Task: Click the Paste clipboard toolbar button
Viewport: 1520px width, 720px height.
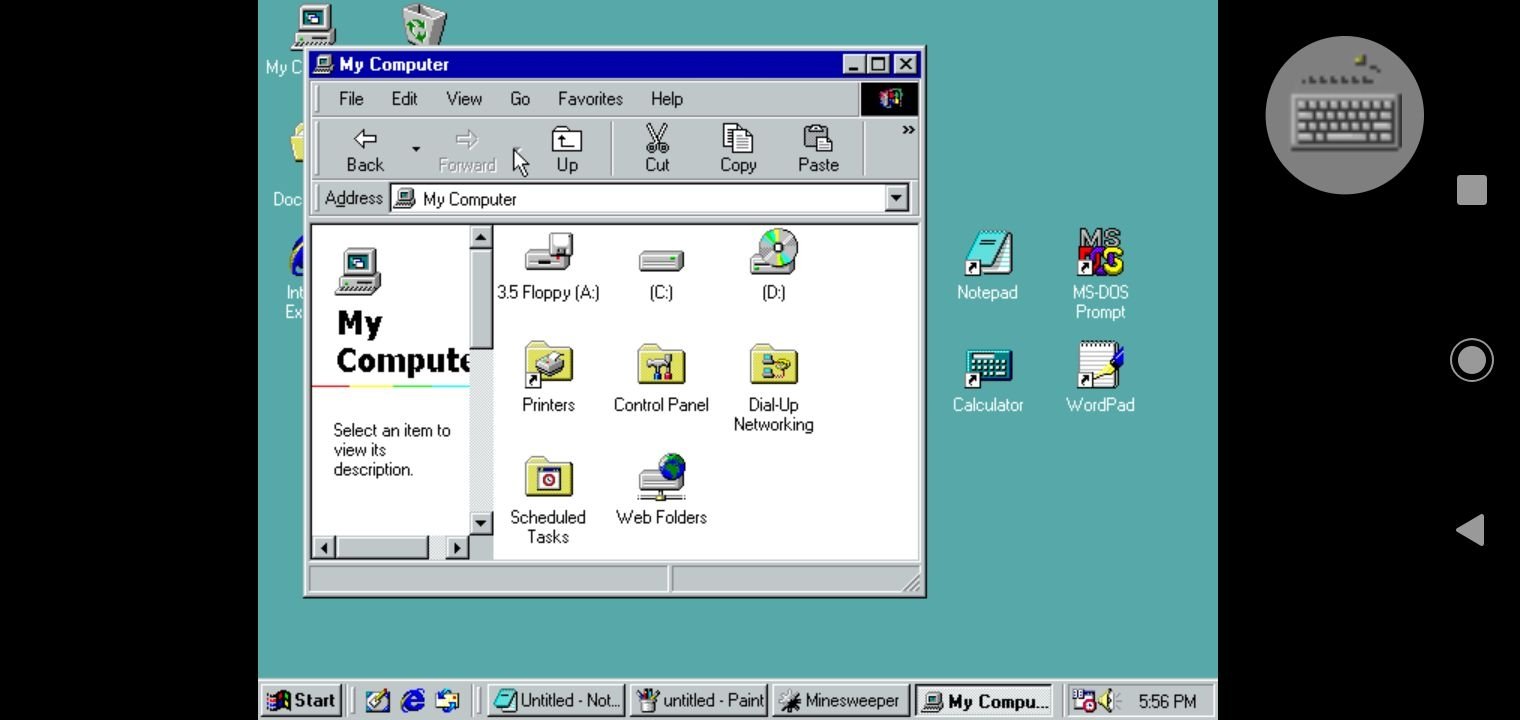Action: click(x=818, y=150)
